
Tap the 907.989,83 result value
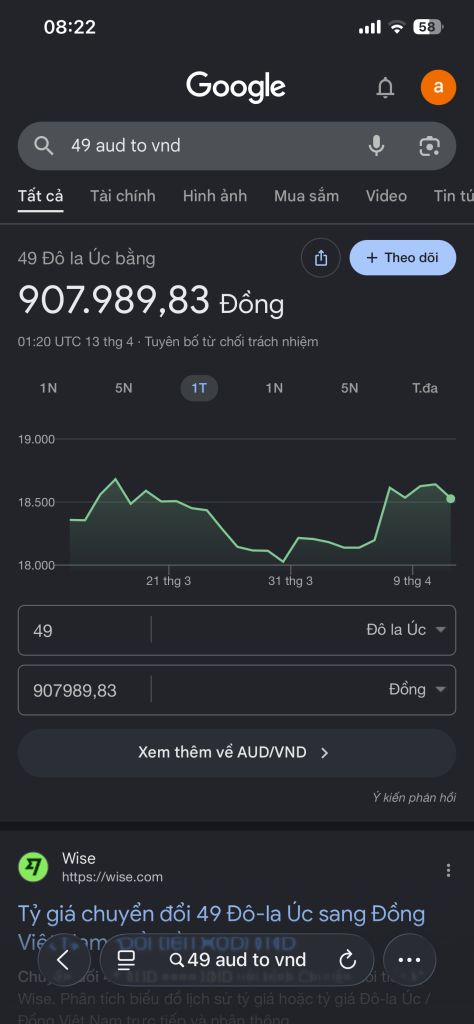[x=114, y=300]
